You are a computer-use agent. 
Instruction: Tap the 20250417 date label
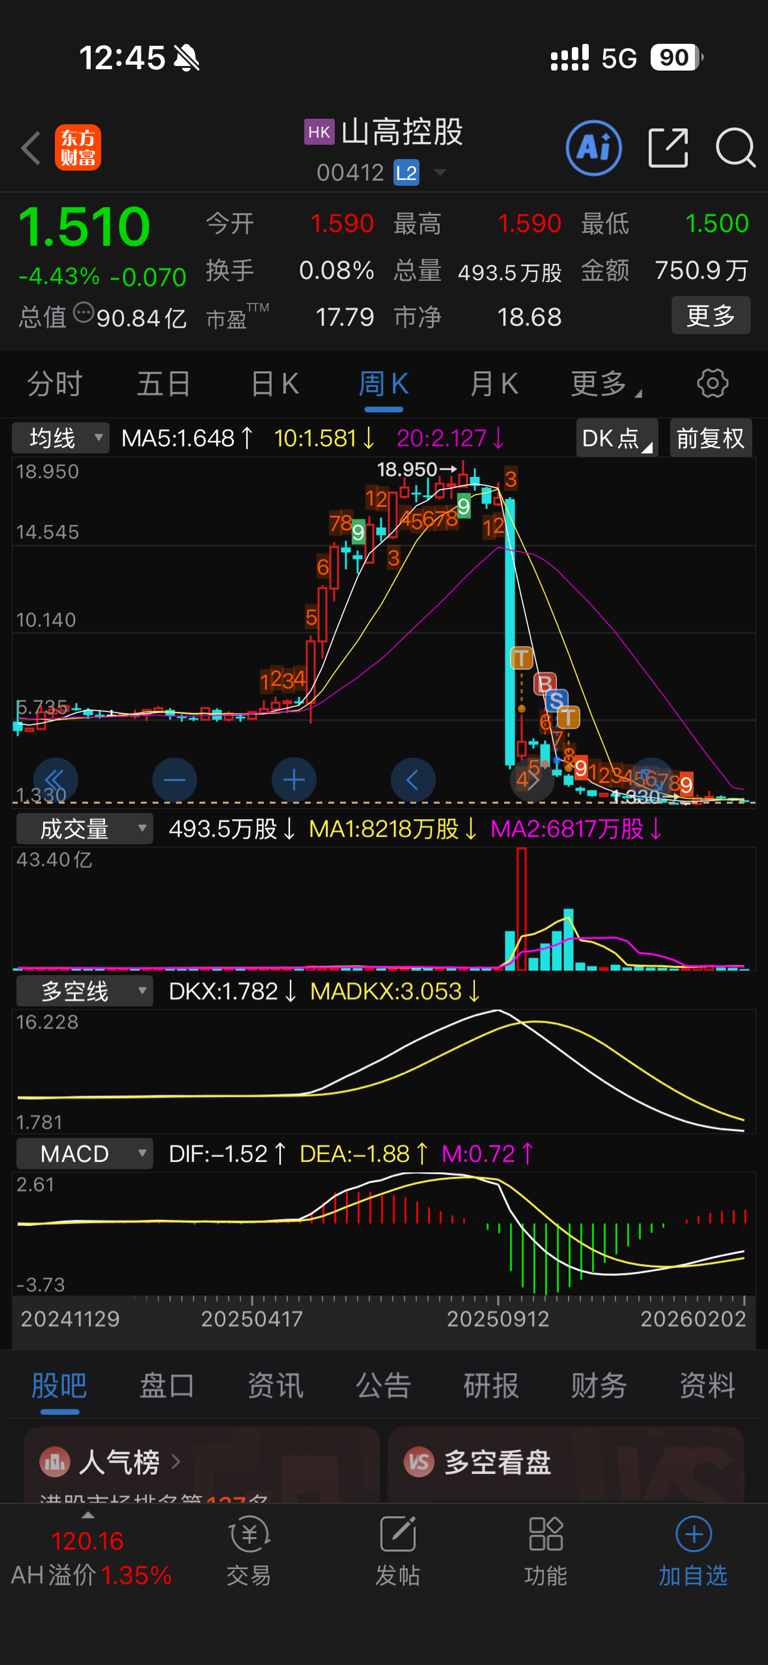[252, 1319]
